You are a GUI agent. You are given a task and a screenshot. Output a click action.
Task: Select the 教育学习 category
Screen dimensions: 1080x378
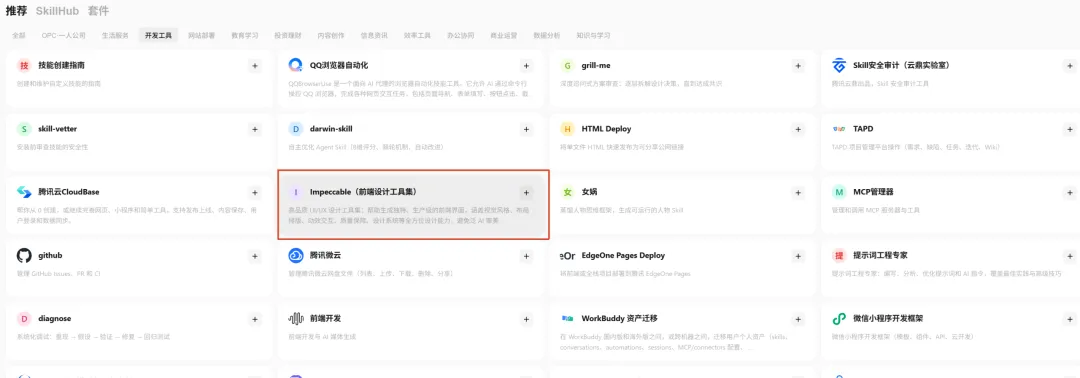point(245,36)
